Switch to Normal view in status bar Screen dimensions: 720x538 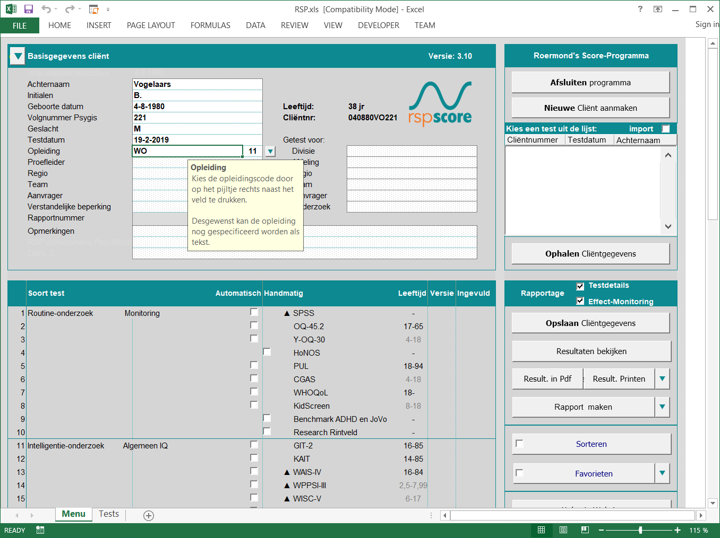point(541,530)
